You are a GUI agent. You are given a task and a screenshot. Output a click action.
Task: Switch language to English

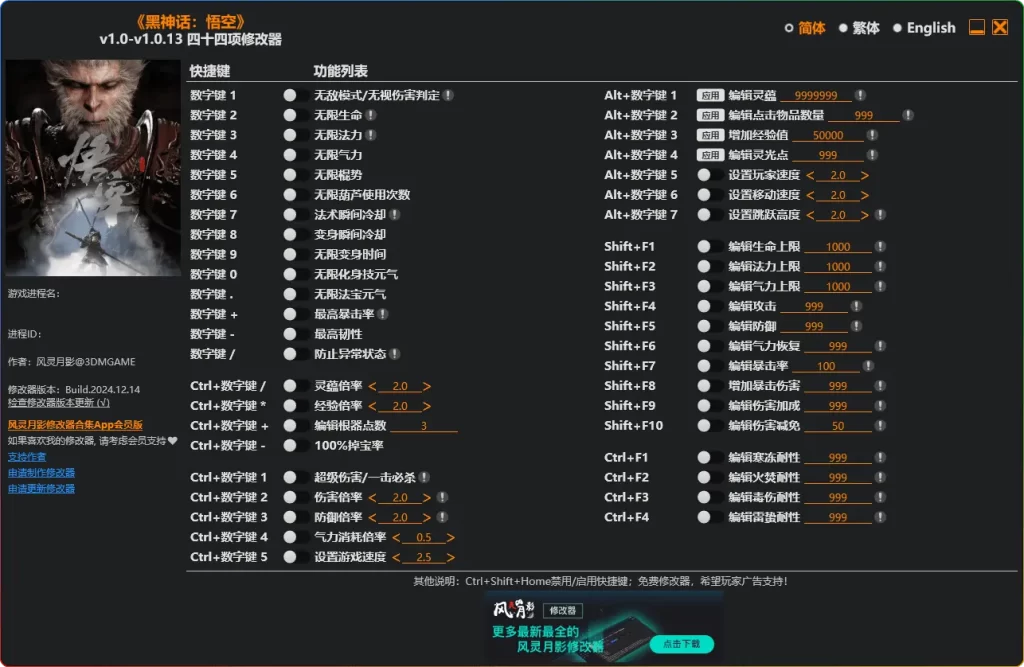(x=924, y=28)
